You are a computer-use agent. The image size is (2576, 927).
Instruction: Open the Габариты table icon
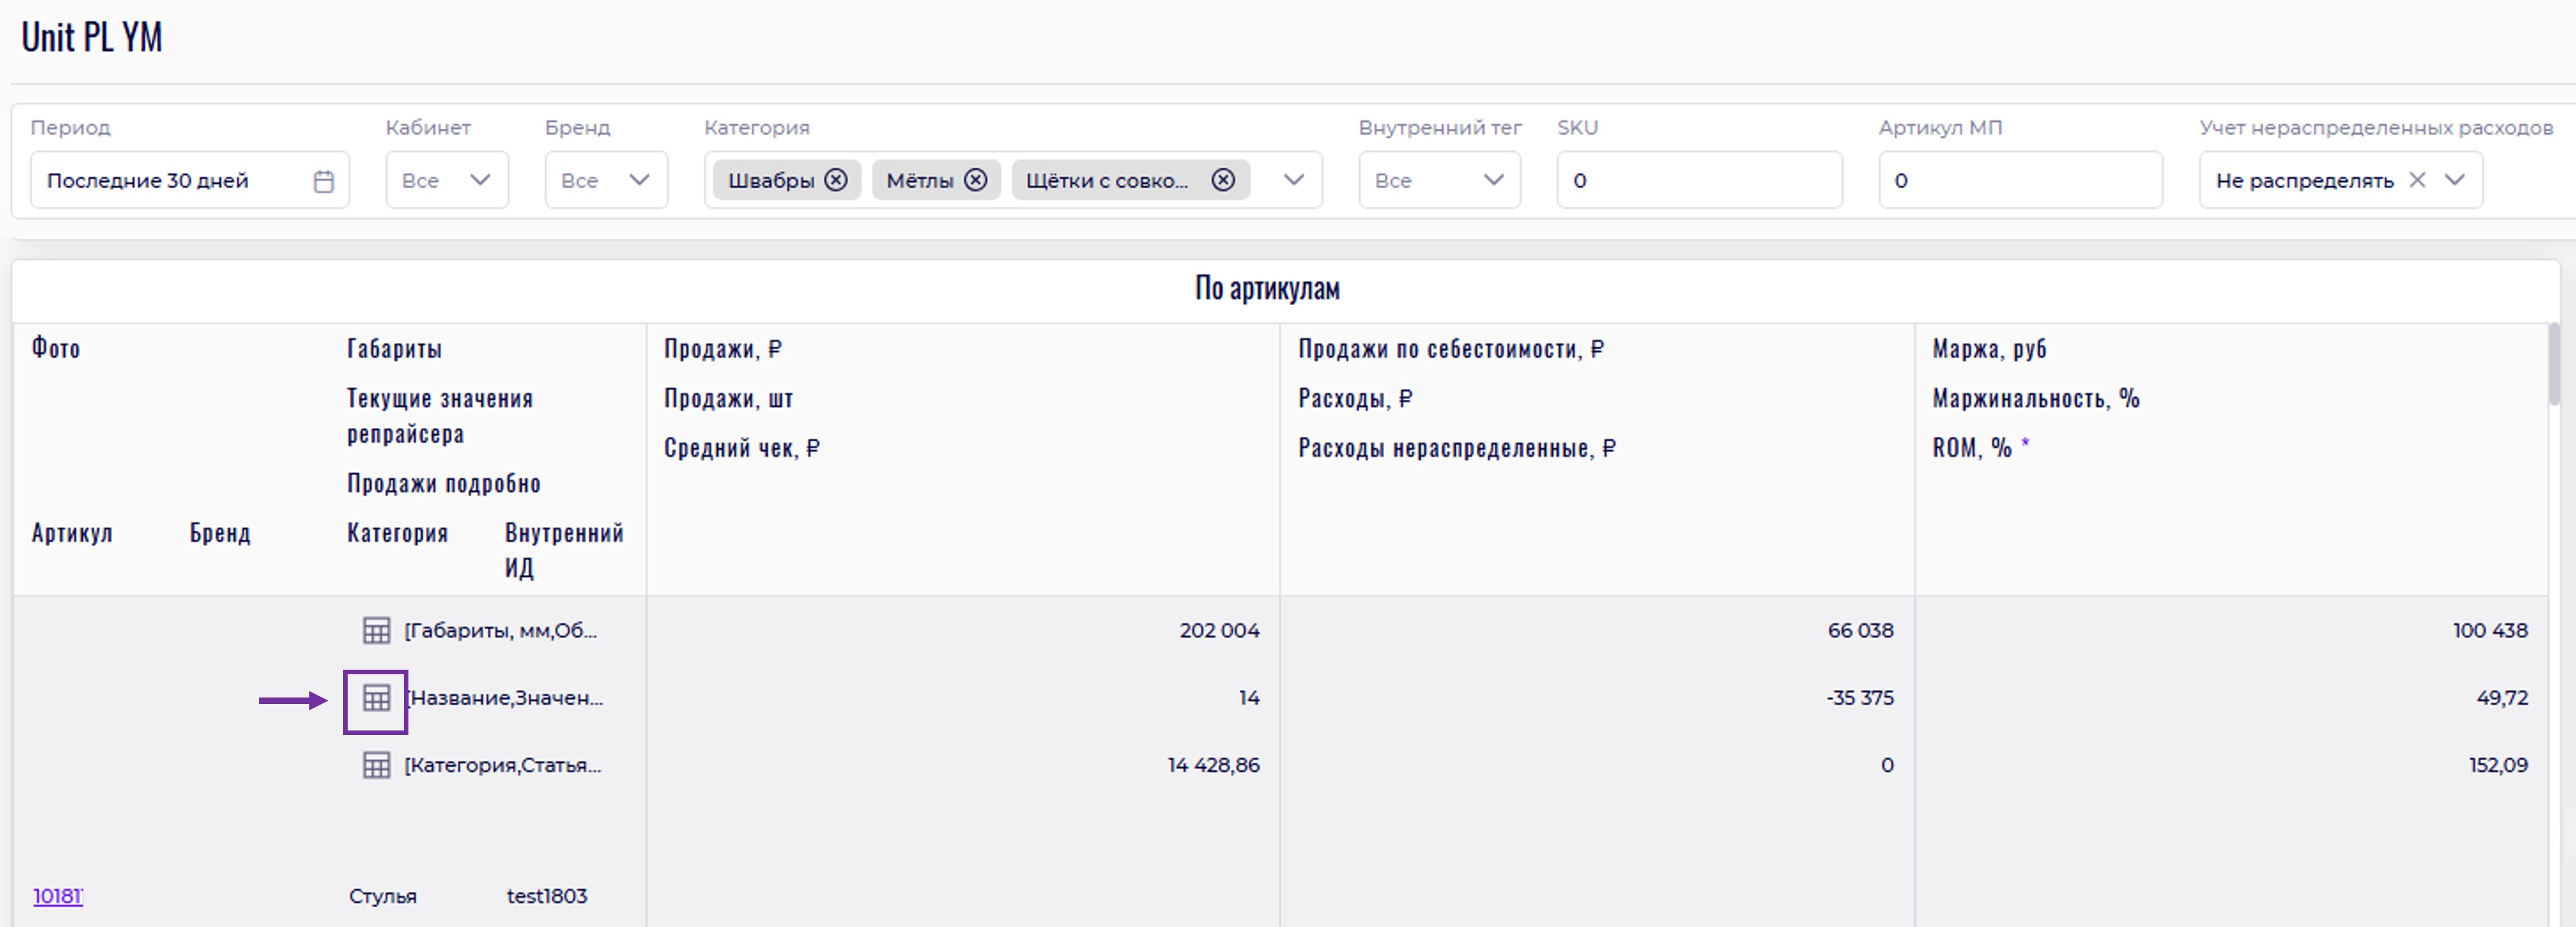(x=376, y=630)
